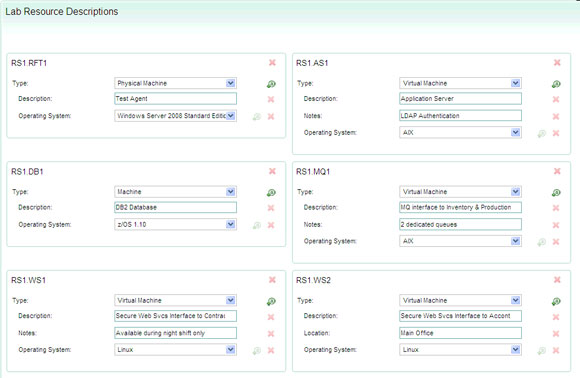580x378 pixels.
Task: Click green add-attribute icon beside RS1.AS1 Type
Action: pos(556,84)
